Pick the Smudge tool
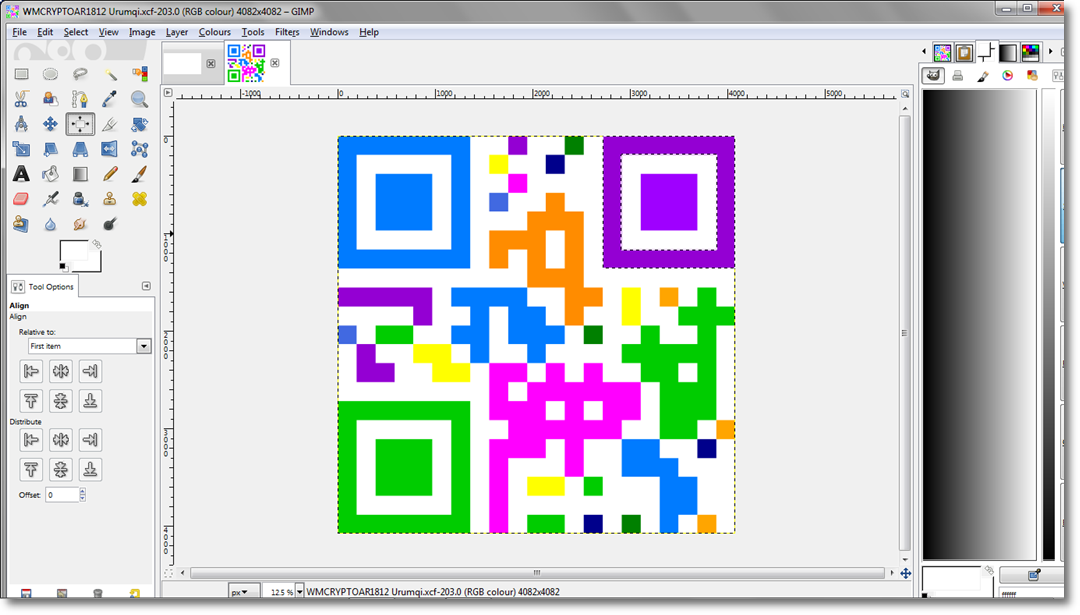 (x=80, y=224)
